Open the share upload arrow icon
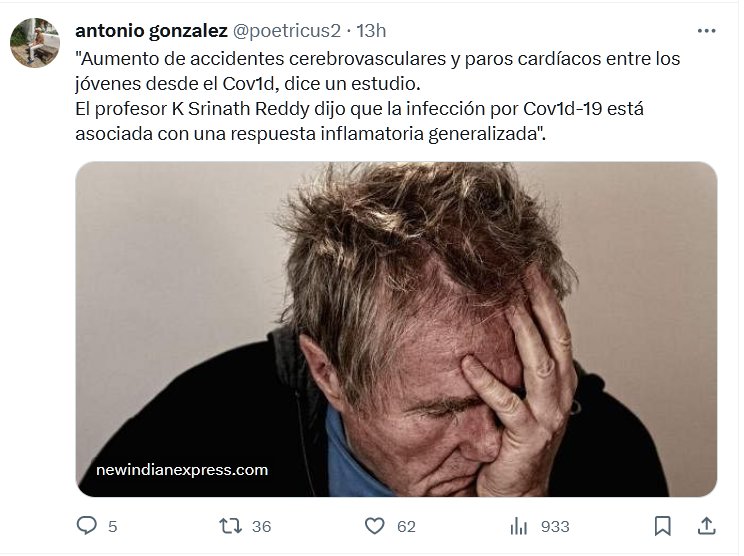Viewport: 744px width, 556px height. pos(707,526)
